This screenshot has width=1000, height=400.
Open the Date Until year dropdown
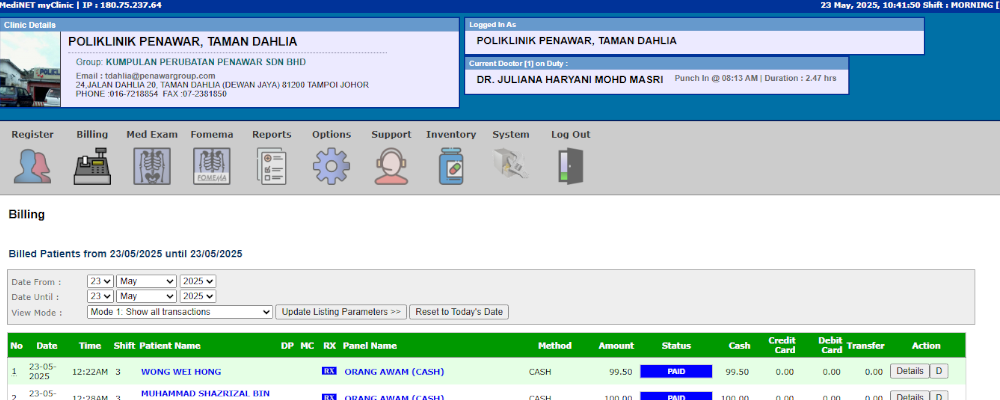[198, 297]
